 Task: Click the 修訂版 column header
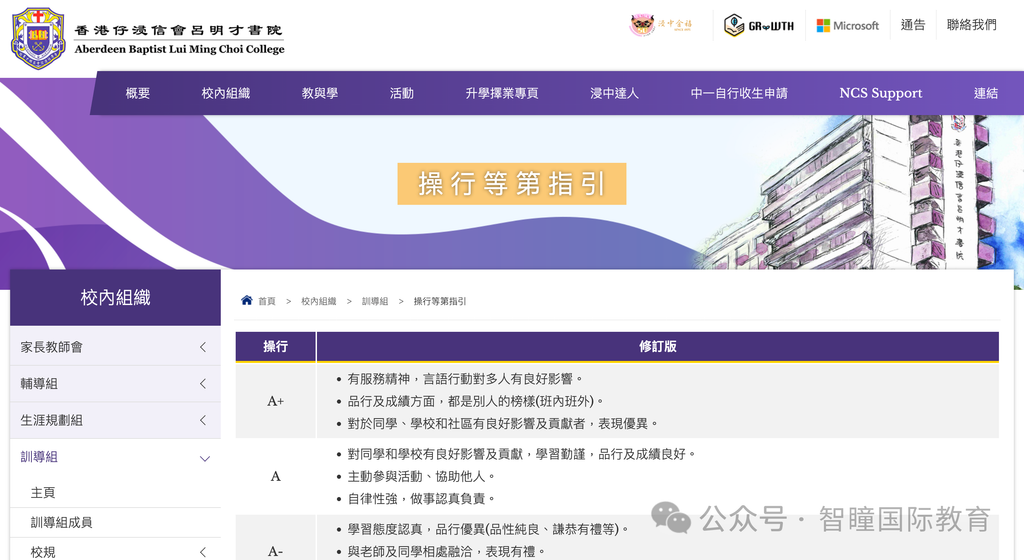658,347
